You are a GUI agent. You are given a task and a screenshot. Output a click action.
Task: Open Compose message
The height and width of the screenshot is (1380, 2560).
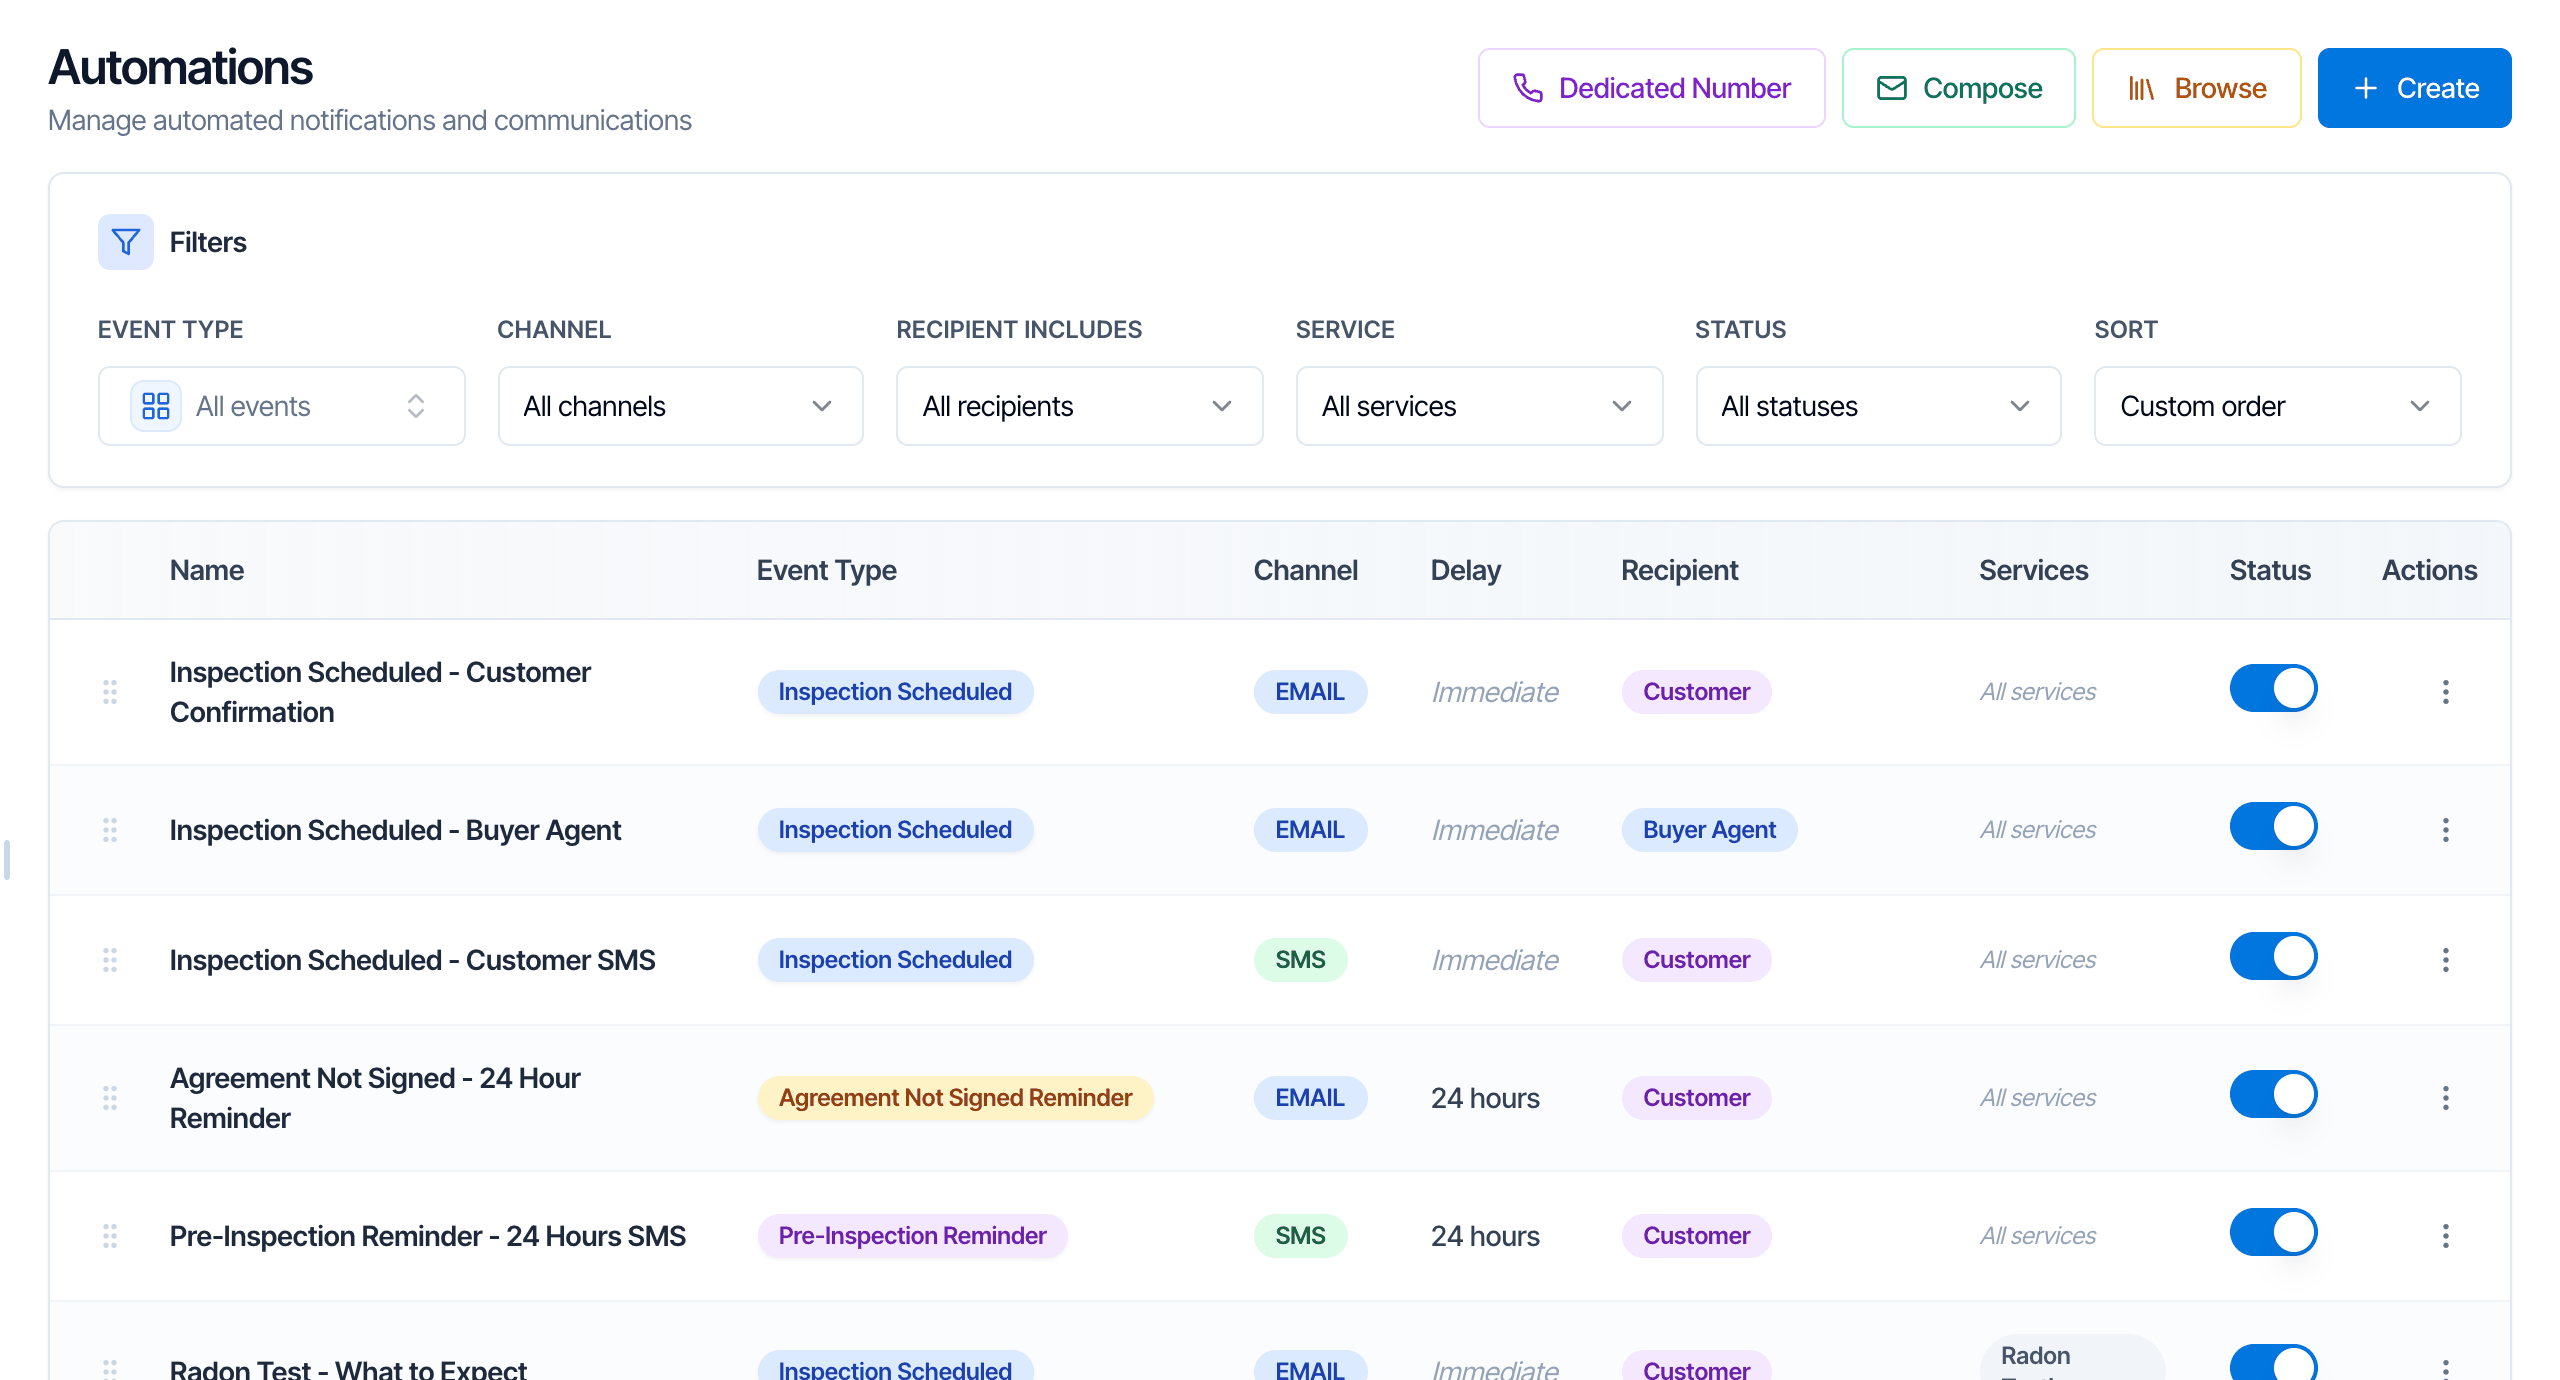click(x=1959, y=88)
